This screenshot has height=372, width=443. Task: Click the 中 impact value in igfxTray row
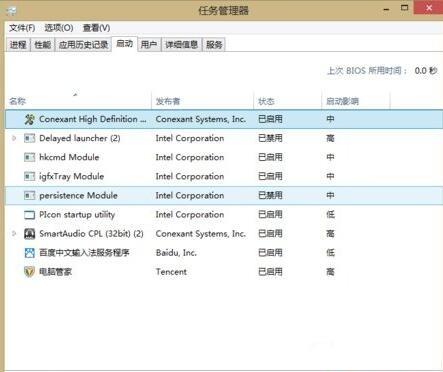click(330, 176)
